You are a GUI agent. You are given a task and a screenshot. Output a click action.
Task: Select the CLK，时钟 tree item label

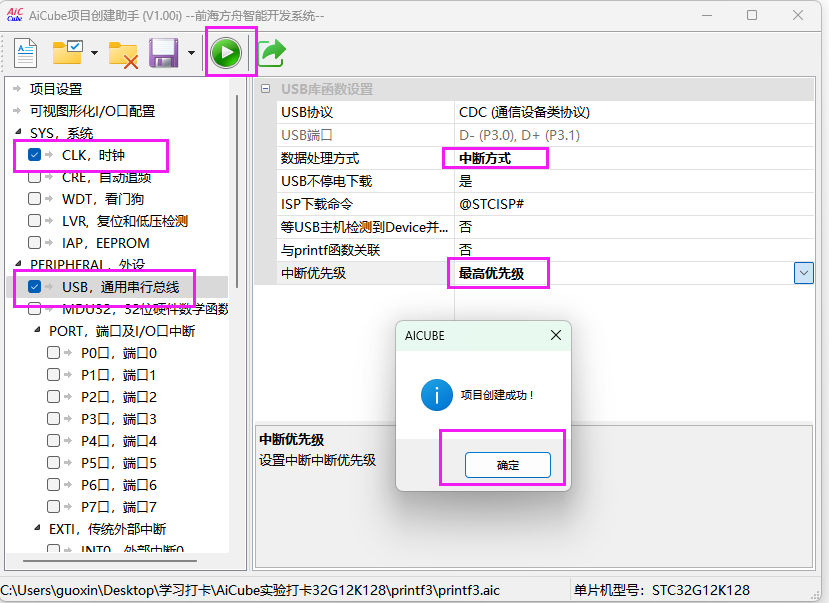[x=94, y=155]
